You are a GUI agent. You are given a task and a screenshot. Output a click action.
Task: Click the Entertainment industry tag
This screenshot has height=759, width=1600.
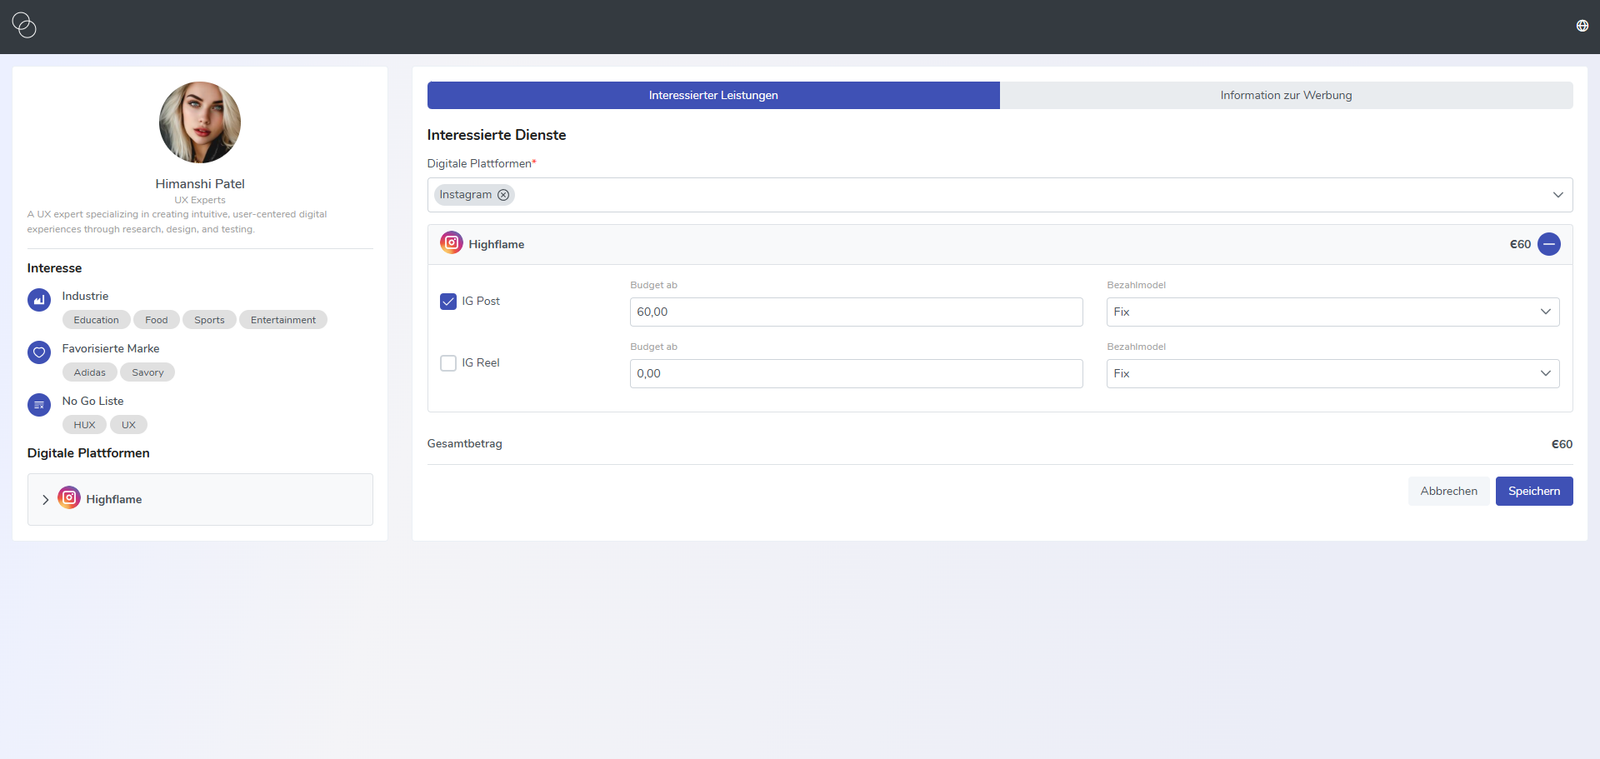point(283,320)
